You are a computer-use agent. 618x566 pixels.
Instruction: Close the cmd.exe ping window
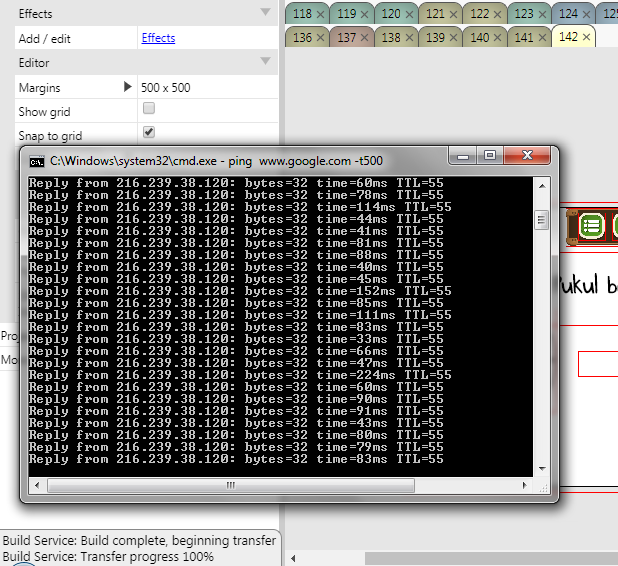click(x=527, y=156)
